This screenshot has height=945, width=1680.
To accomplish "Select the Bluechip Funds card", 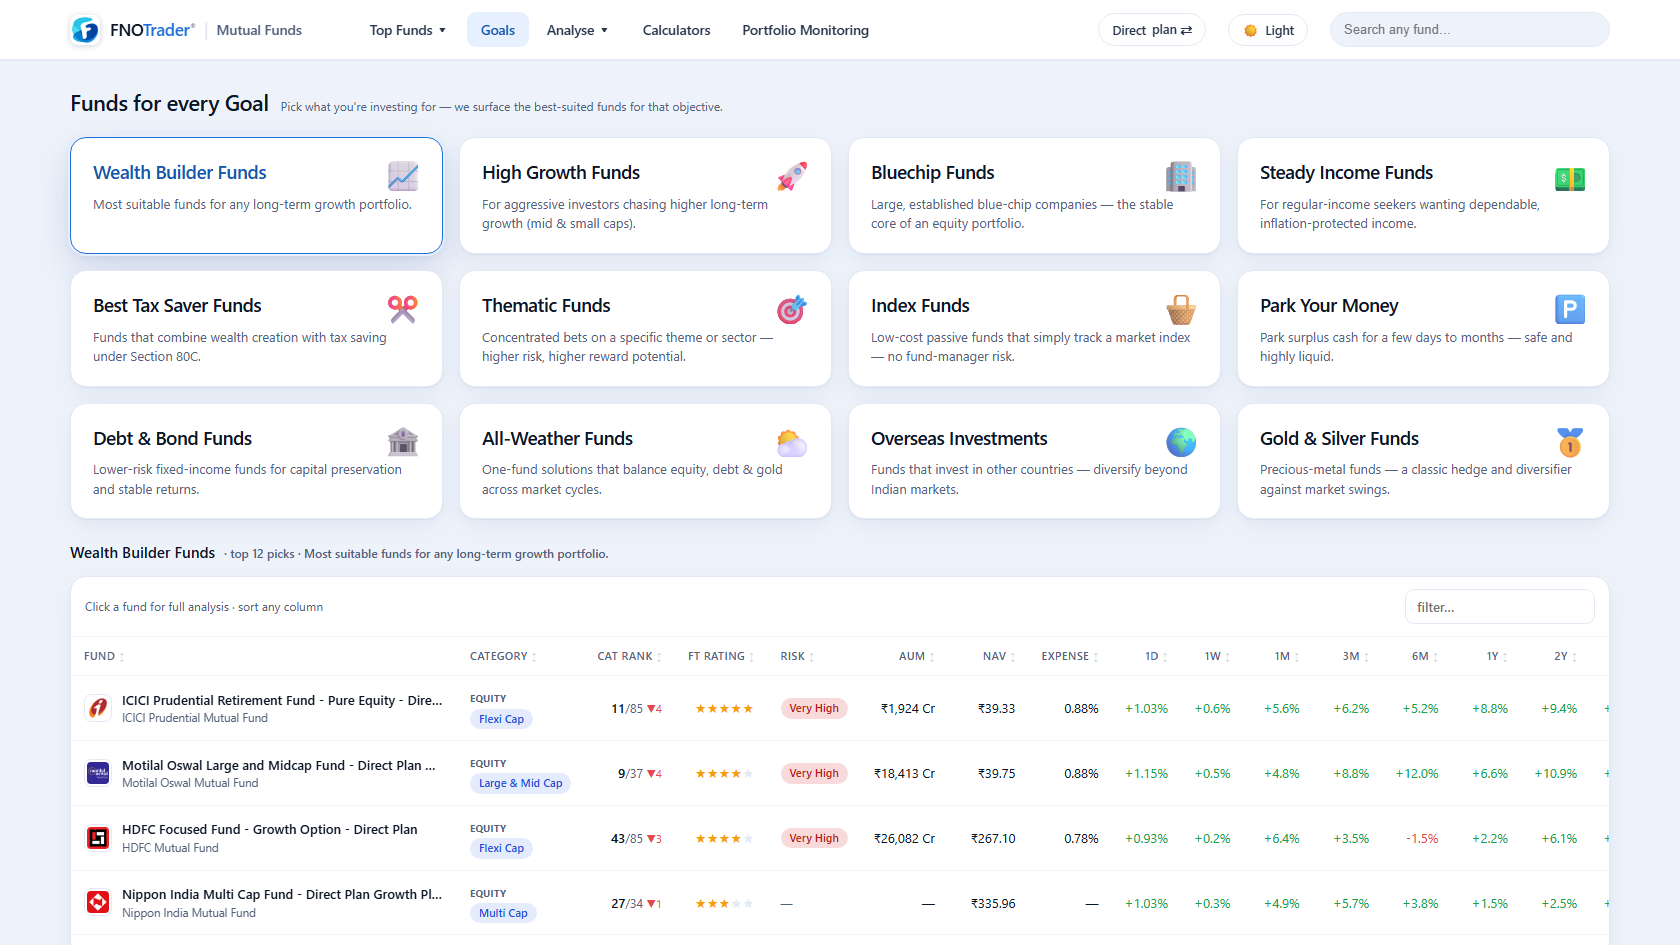I will pyautogui.click(x=1034, y=195).
